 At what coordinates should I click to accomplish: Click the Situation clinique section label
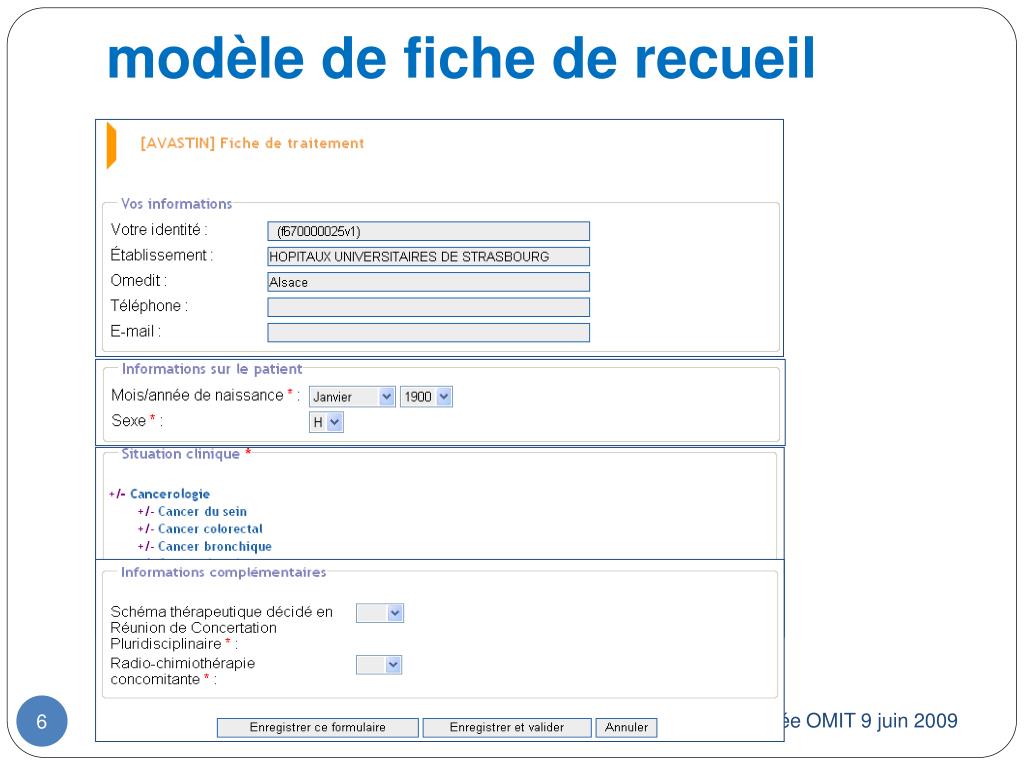pos(186,454)
